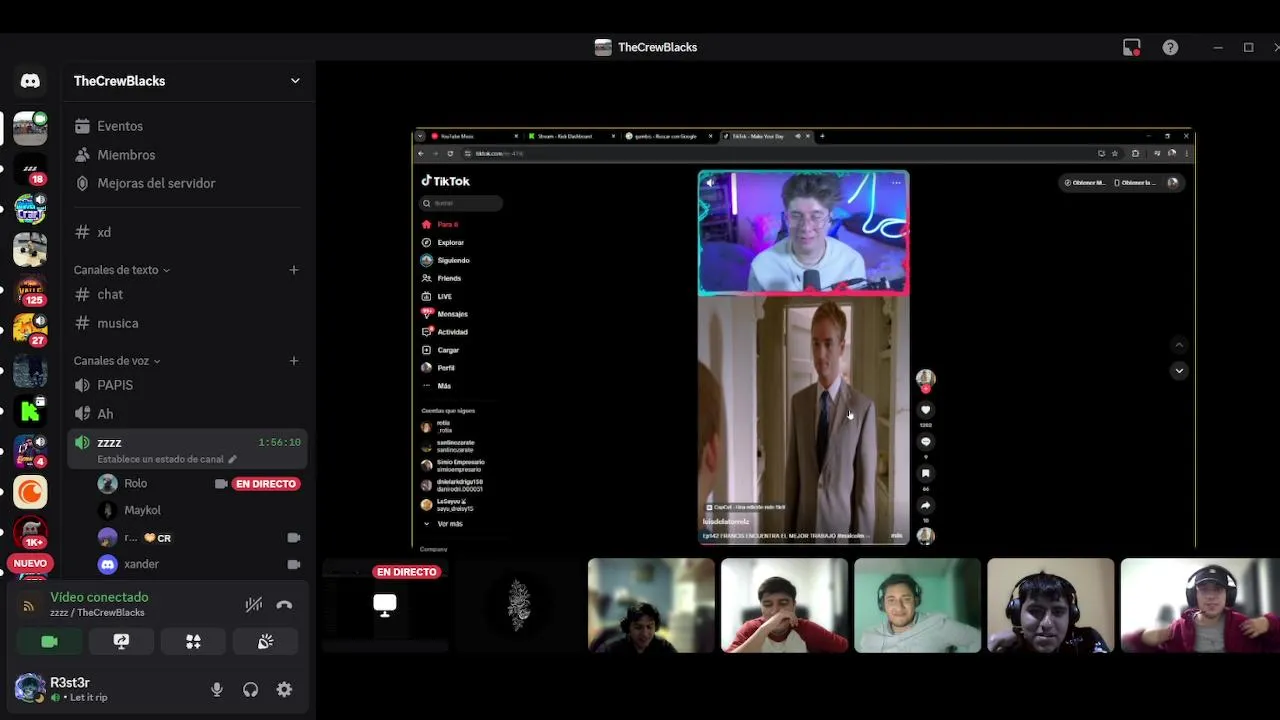Open user settings gear
Screen dimensions: 1280x720
tap(284, 689)
